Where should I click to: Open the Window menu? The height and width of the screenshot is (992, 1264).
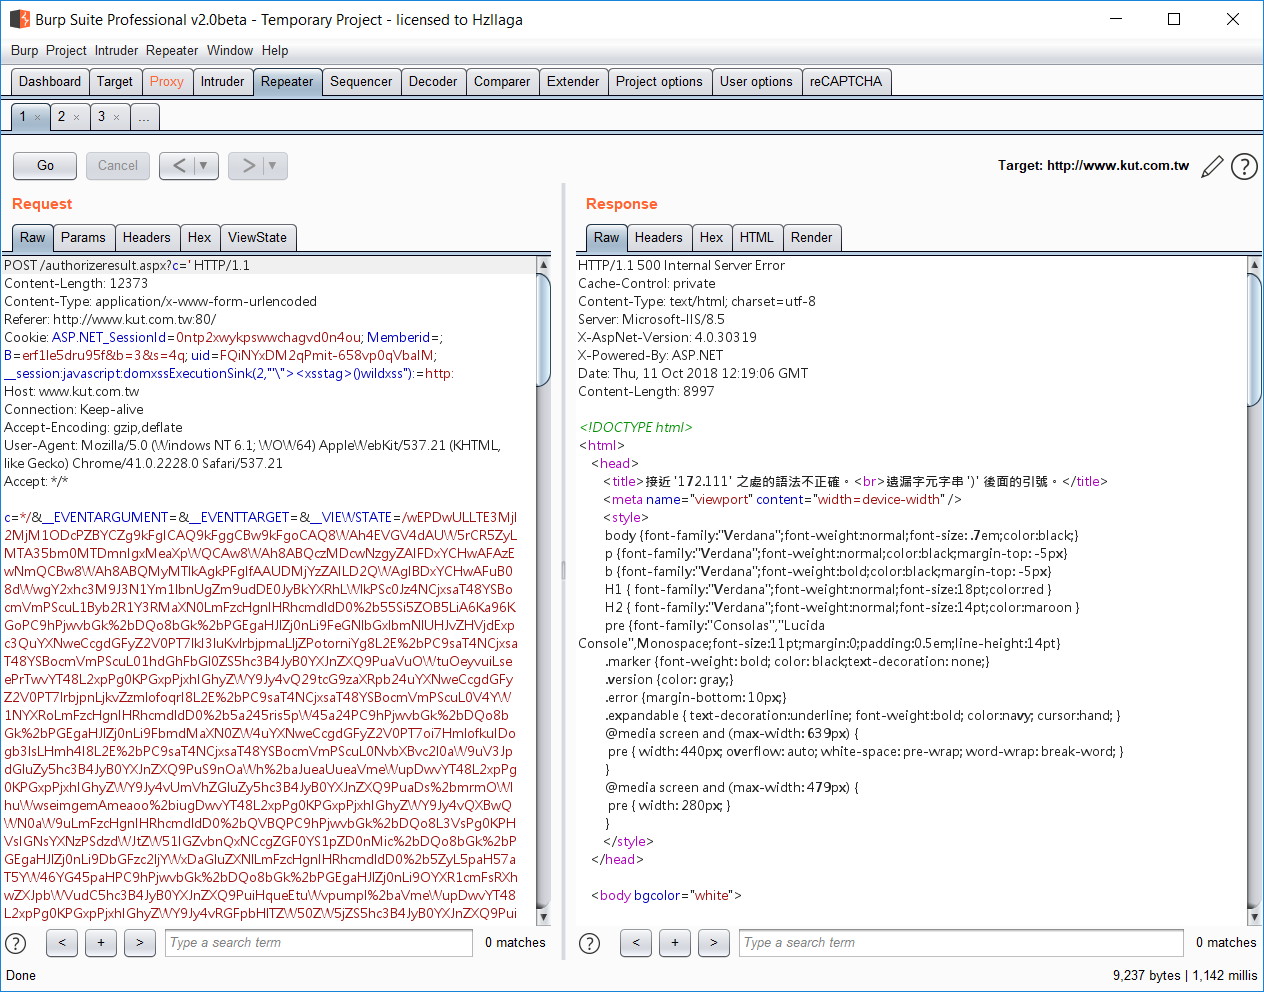click(230, 50)
